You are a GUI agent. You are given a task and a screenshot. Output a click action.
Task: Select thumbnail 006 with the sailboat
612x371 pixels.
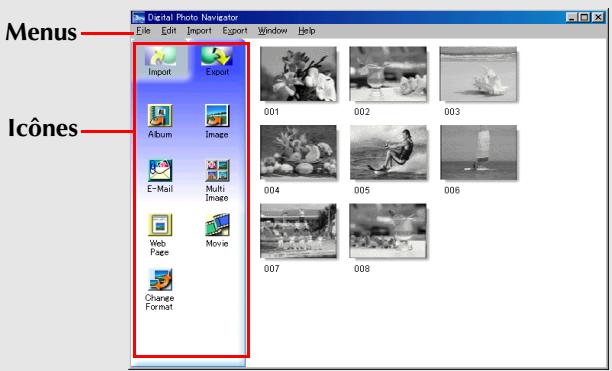coord(479,153)
